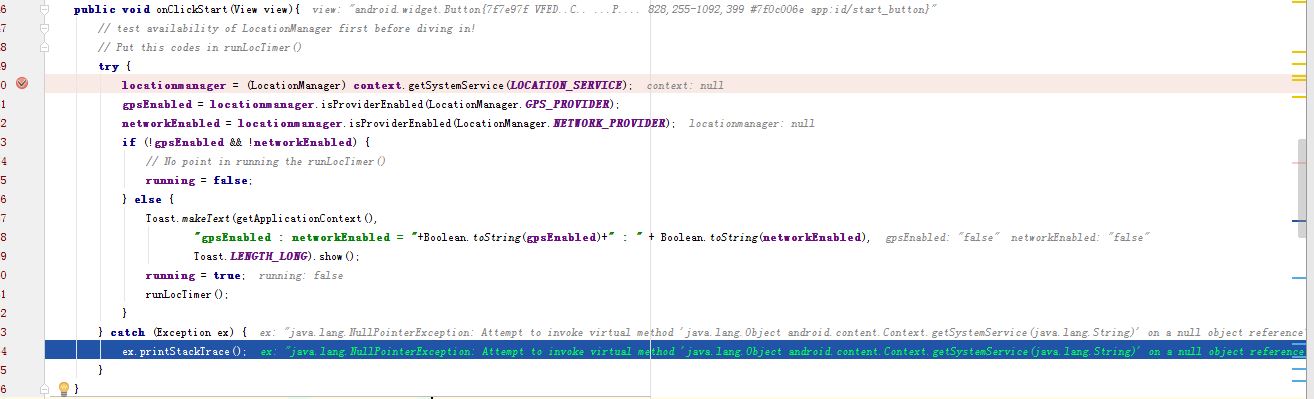Toggle the breakpoint on the locationmanager line
The height and width of the screenshot is (399, 1314).
click(22, 84)
